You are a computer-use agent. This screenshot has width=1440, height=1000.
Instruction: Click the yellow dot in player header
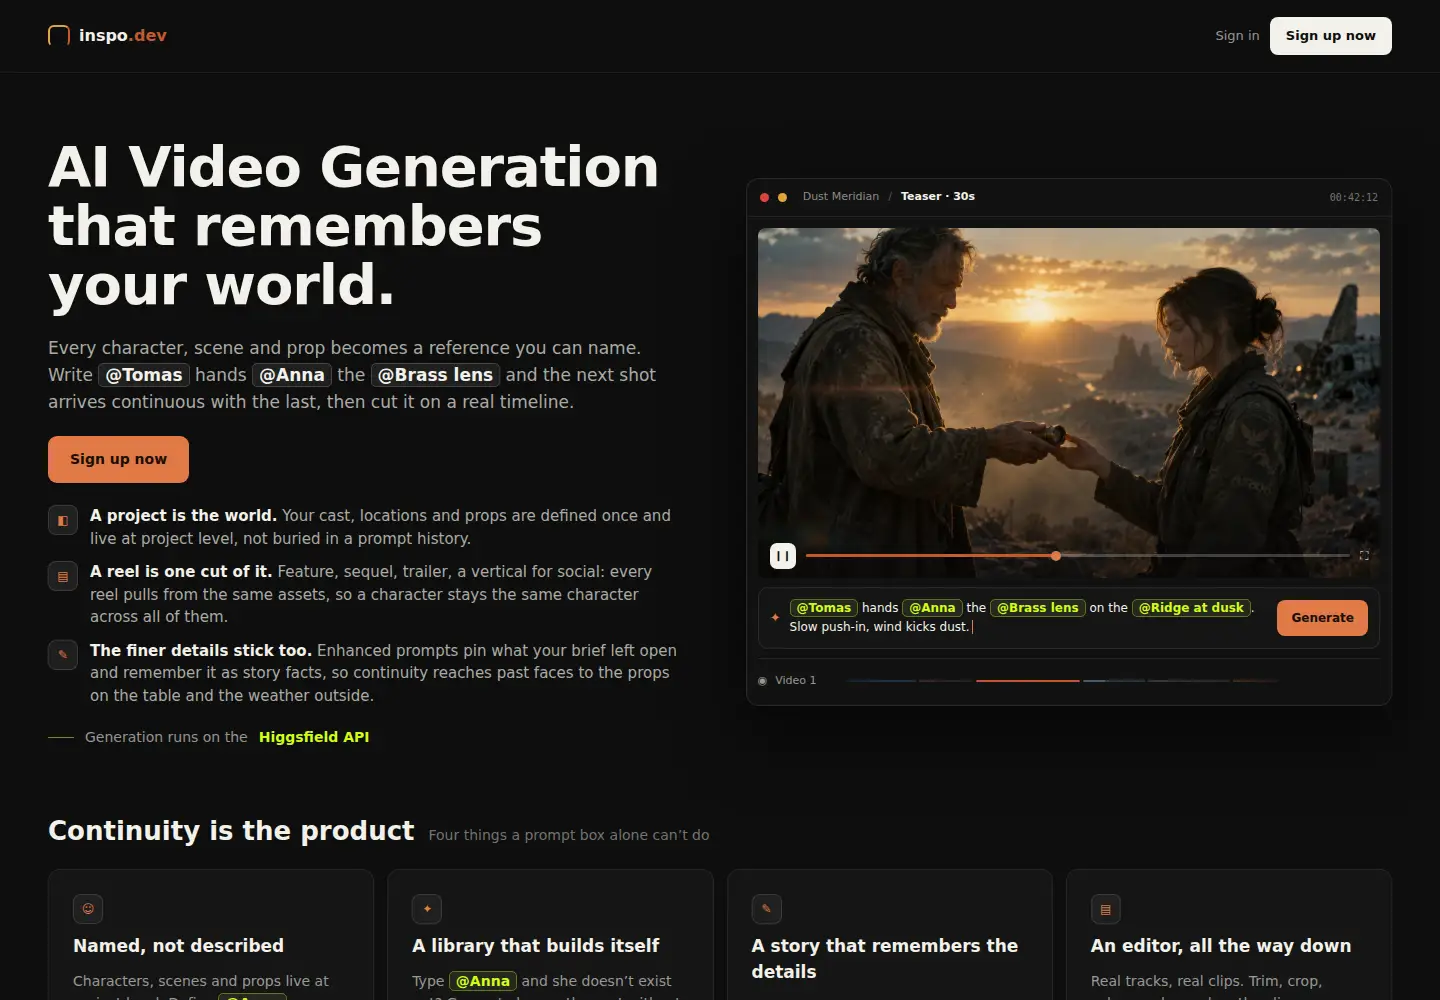pyautogui.click(x=782, y=197)
